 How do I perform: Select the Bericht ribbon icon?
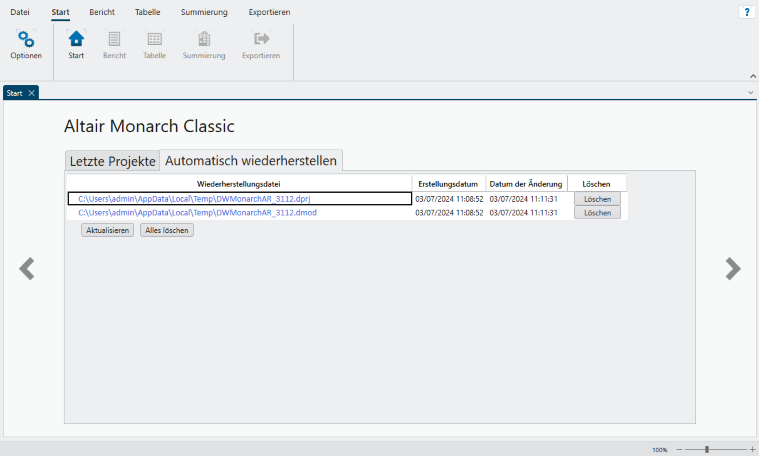(114, 40)
